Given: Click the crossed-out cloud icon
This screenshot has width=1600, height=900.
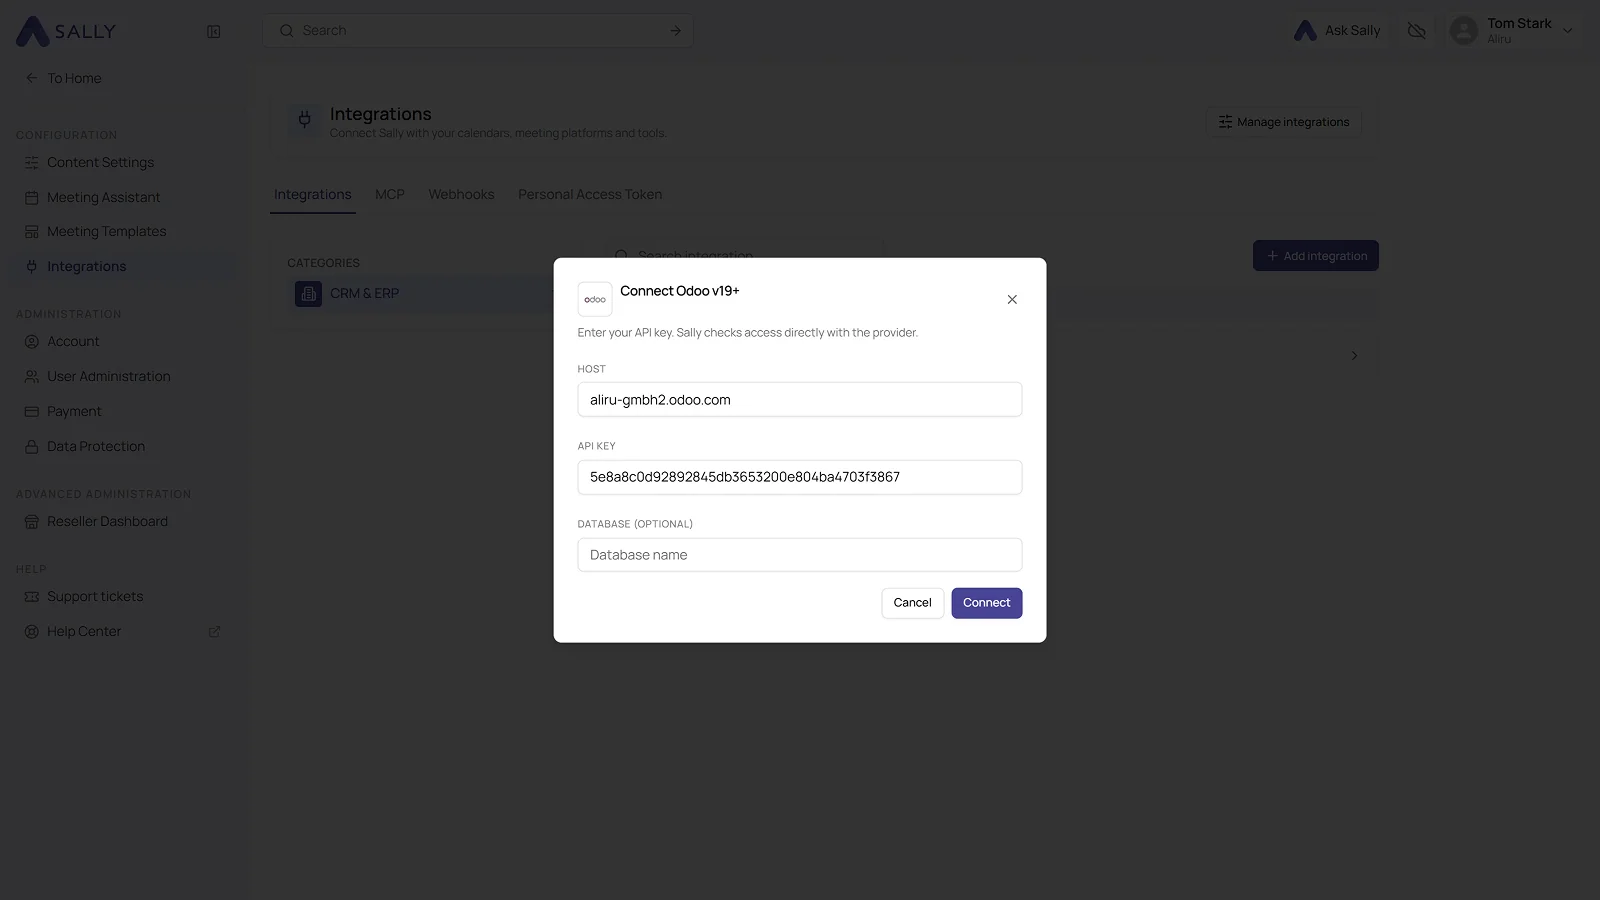Looking at the screenshot, I should pyautogui.click(x=1416, y=31).
